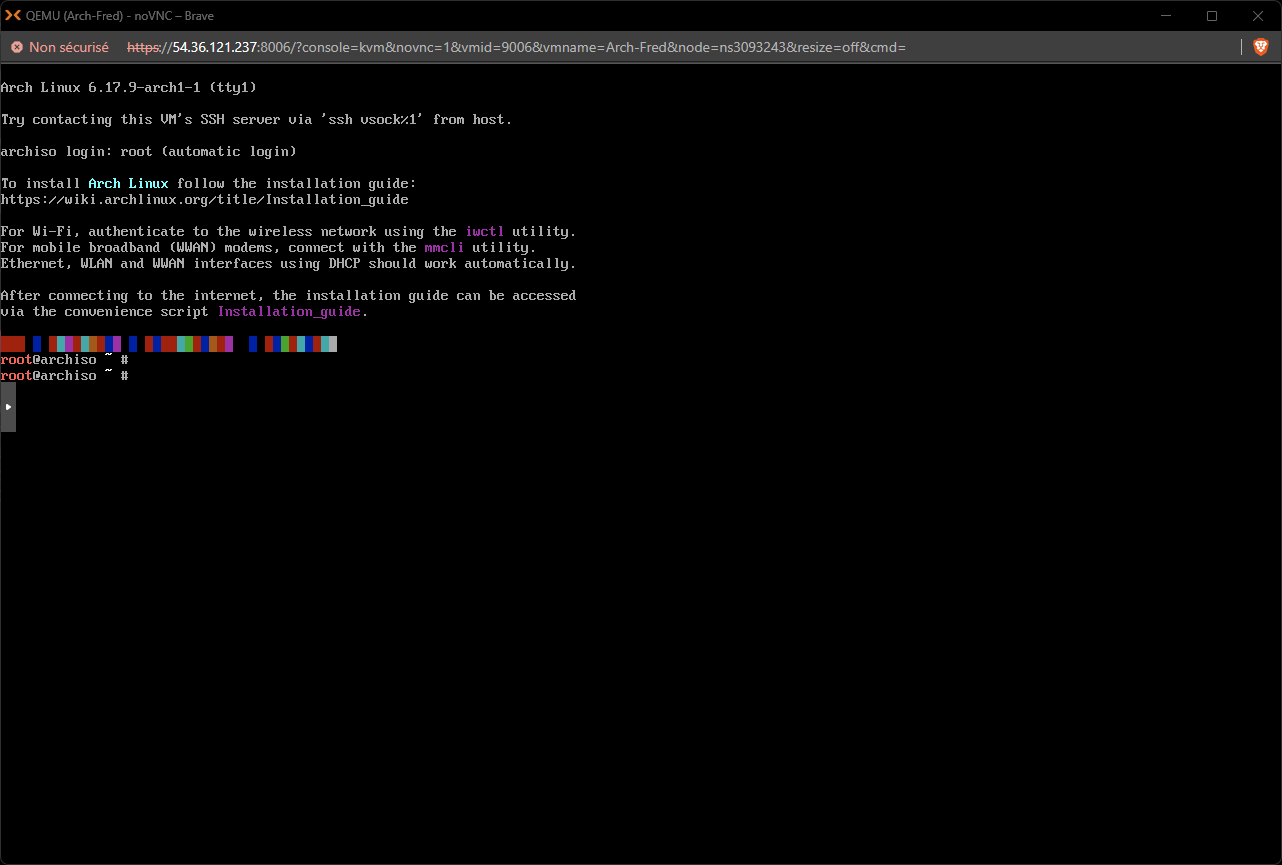The height and width of the screenshot is (865, 1282).
Task: Click the magenta 'mmcli' utility word
Action: (x=444, y=248)
